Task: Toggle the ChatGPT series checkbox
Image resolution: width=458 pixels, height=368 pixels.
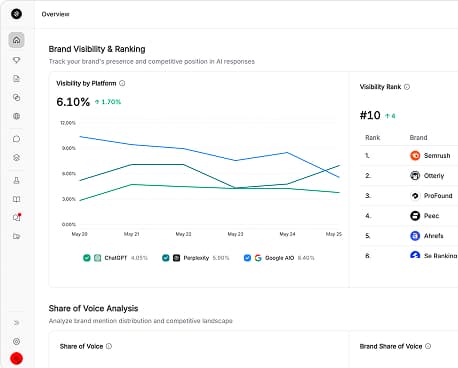Action: (x=87, y=258)
